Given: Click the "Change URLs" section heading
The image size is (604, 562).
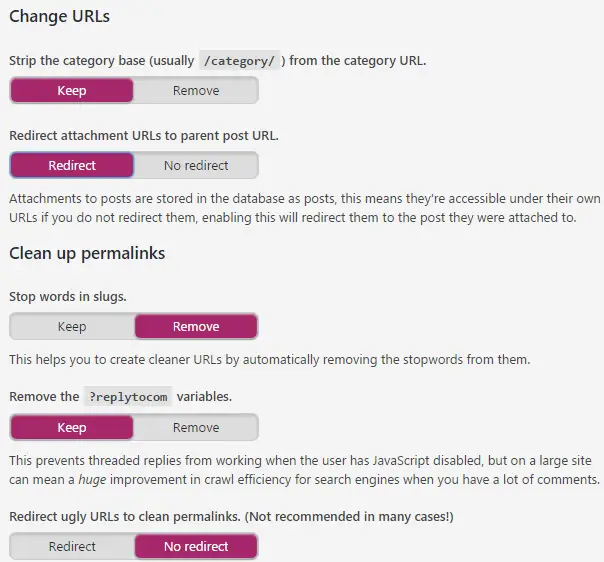Looking at the screenshot, I should pyautogui.click(x=59, y=17).
